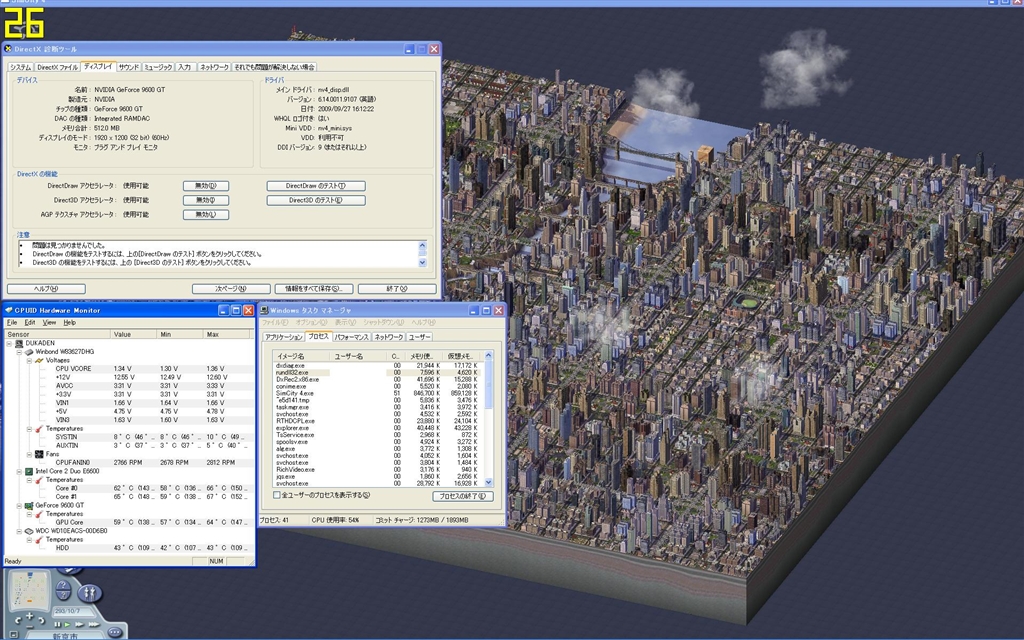
Task: Switch to ネットワーク tab in DirectX tool
Action: [214, 67]
